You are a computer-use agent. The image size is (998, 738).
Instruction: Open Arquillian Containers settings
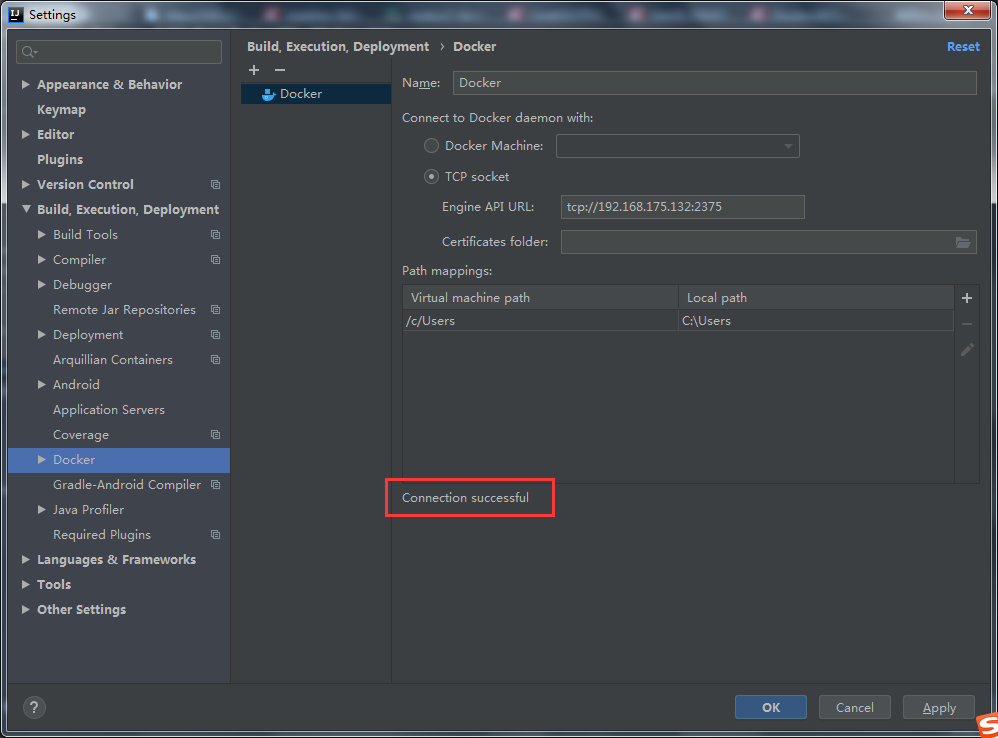click(113, 359)
